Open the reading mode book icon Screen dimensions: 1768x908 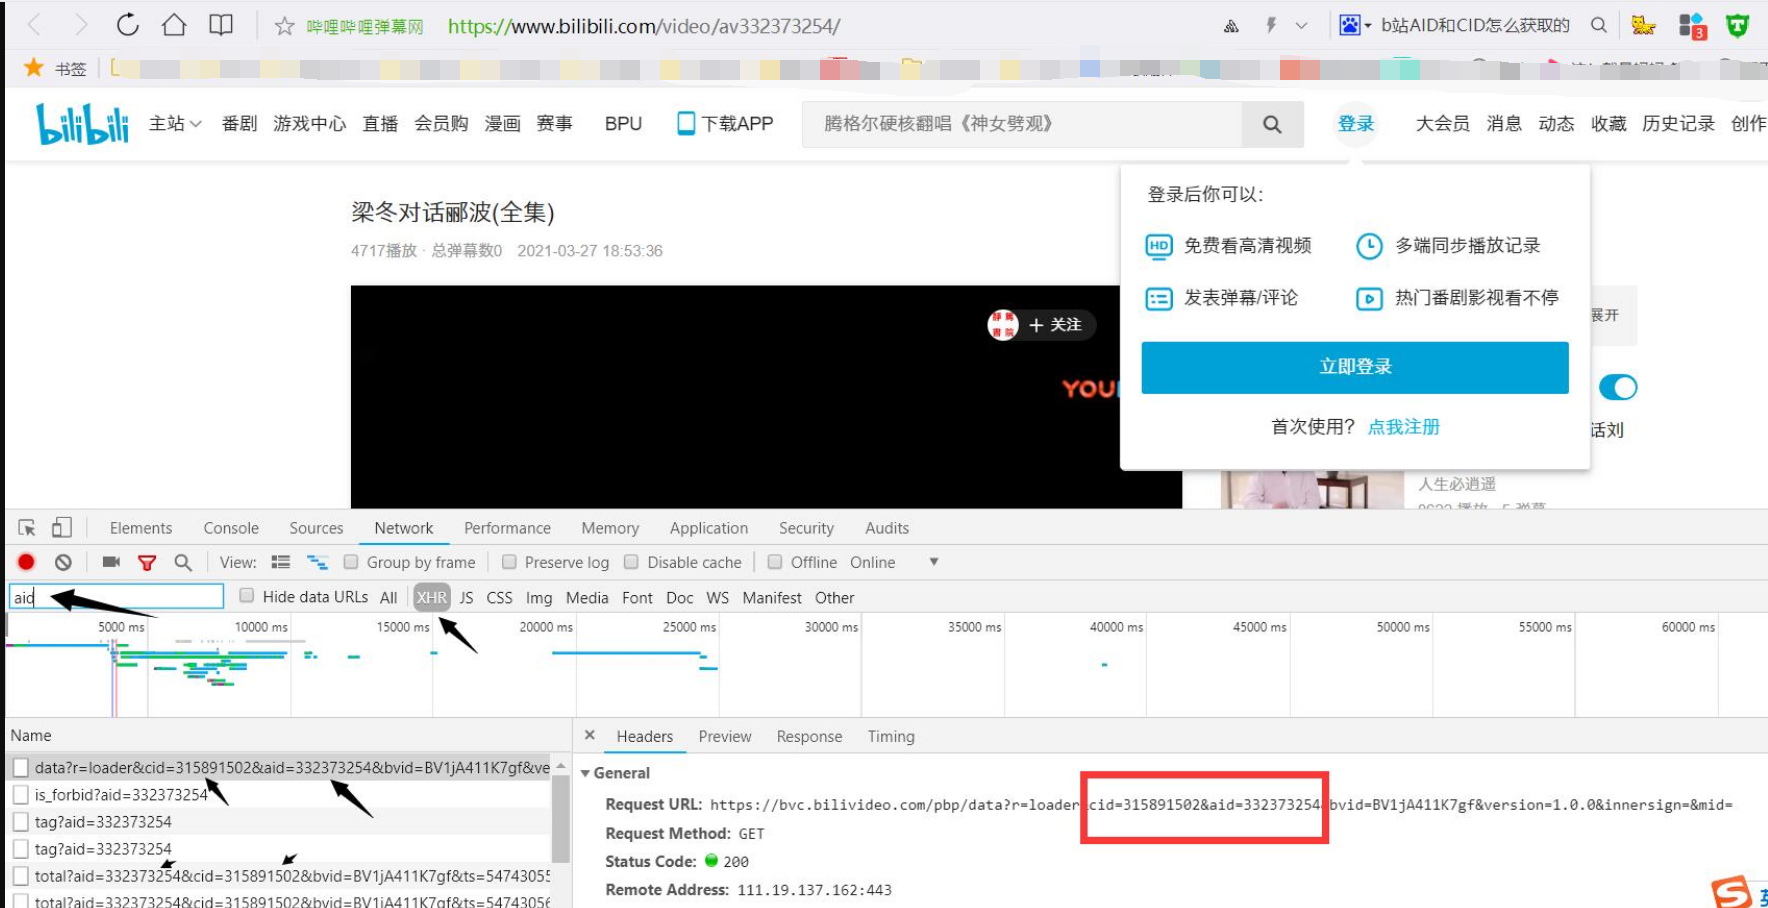click(x=221, y=25)
